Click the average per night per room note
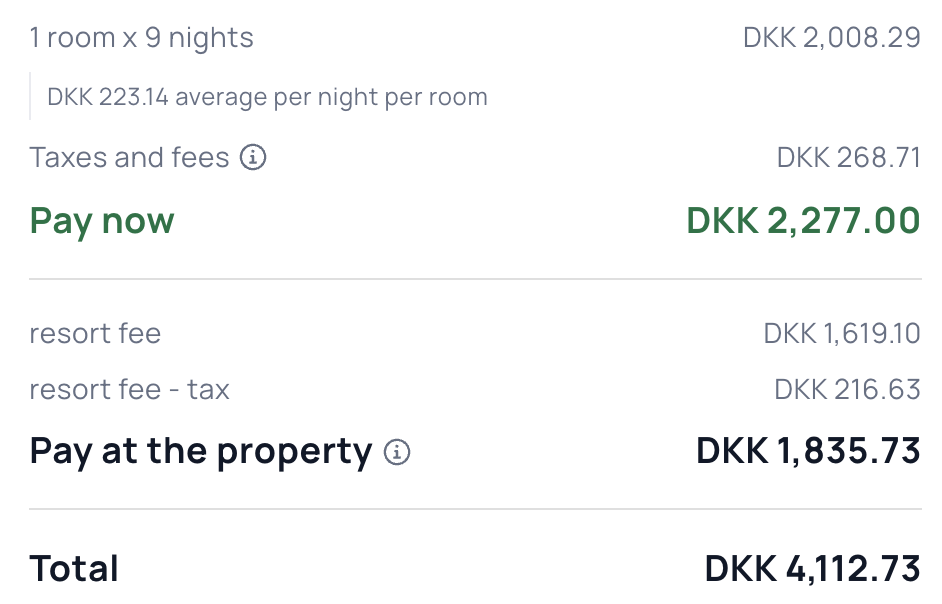The image size is (942, 604). [267, 98]
